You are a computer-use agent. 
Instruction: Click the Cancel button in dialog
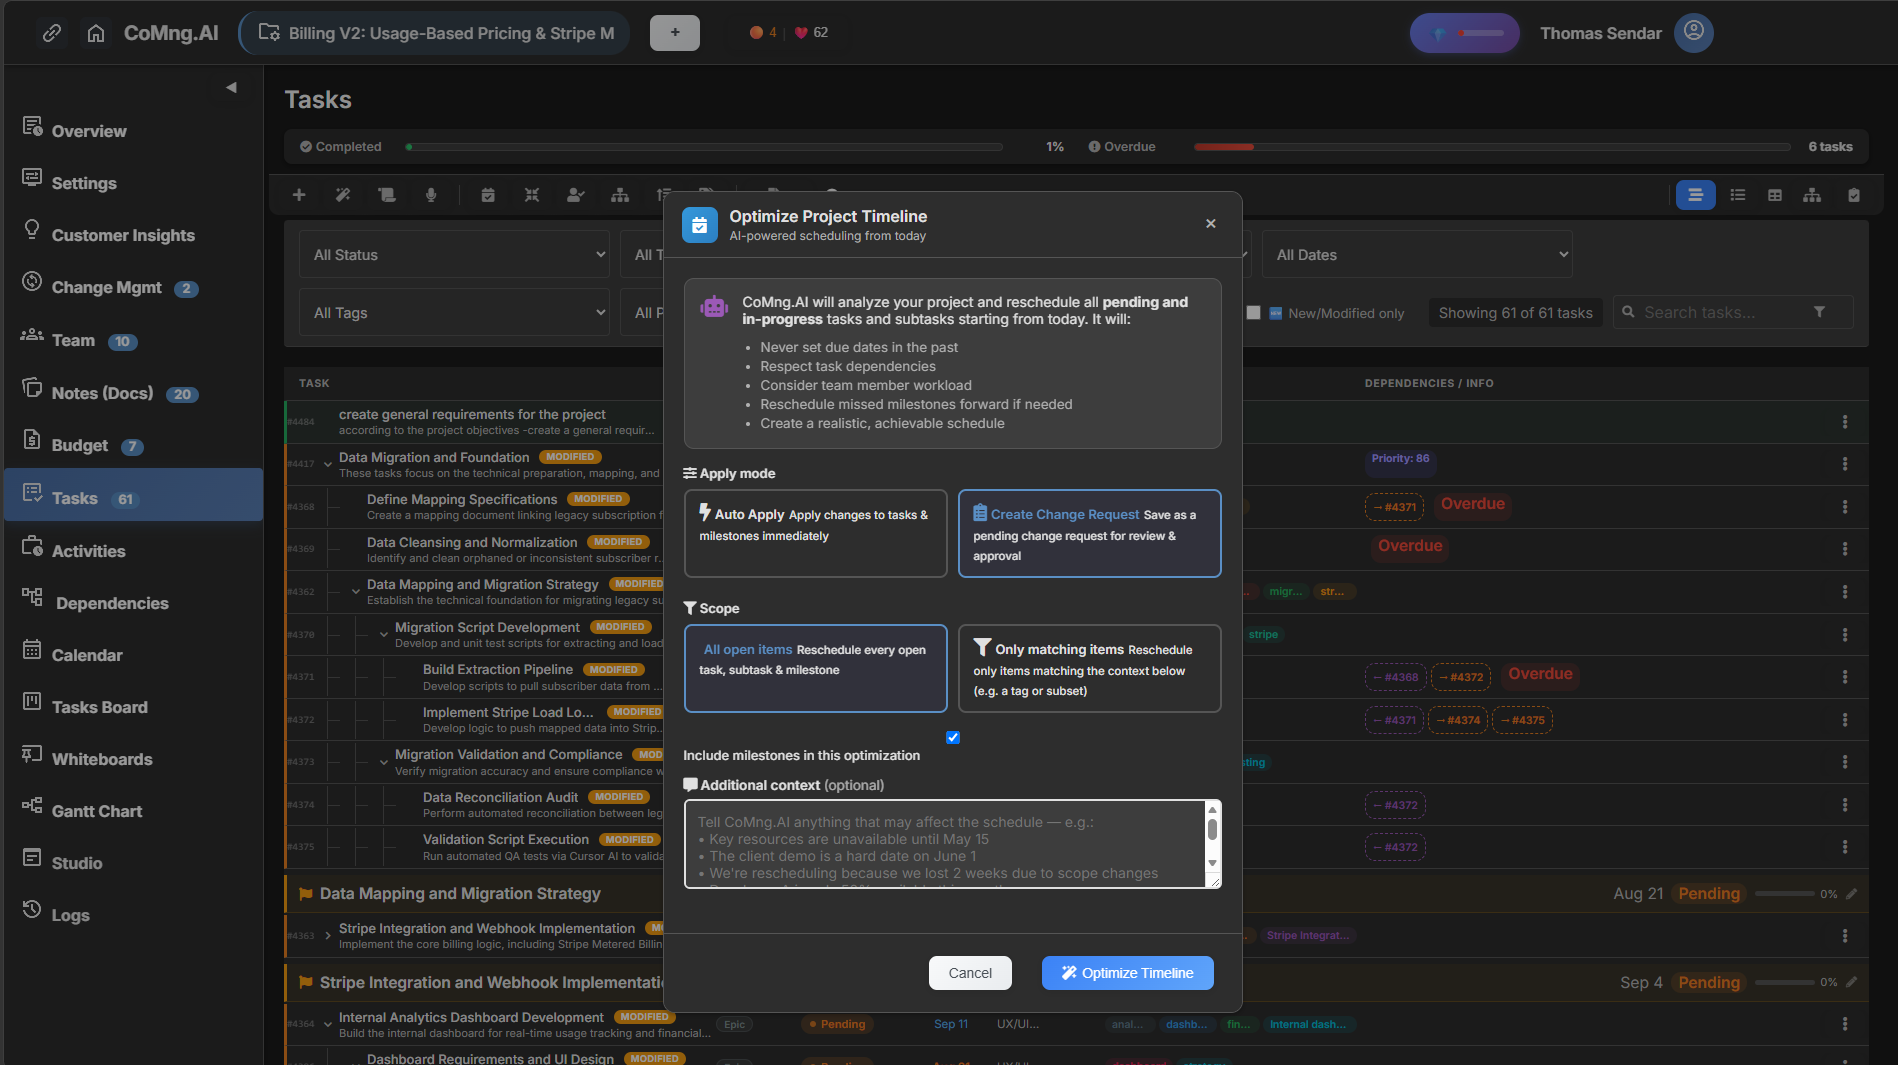[970, 973]
